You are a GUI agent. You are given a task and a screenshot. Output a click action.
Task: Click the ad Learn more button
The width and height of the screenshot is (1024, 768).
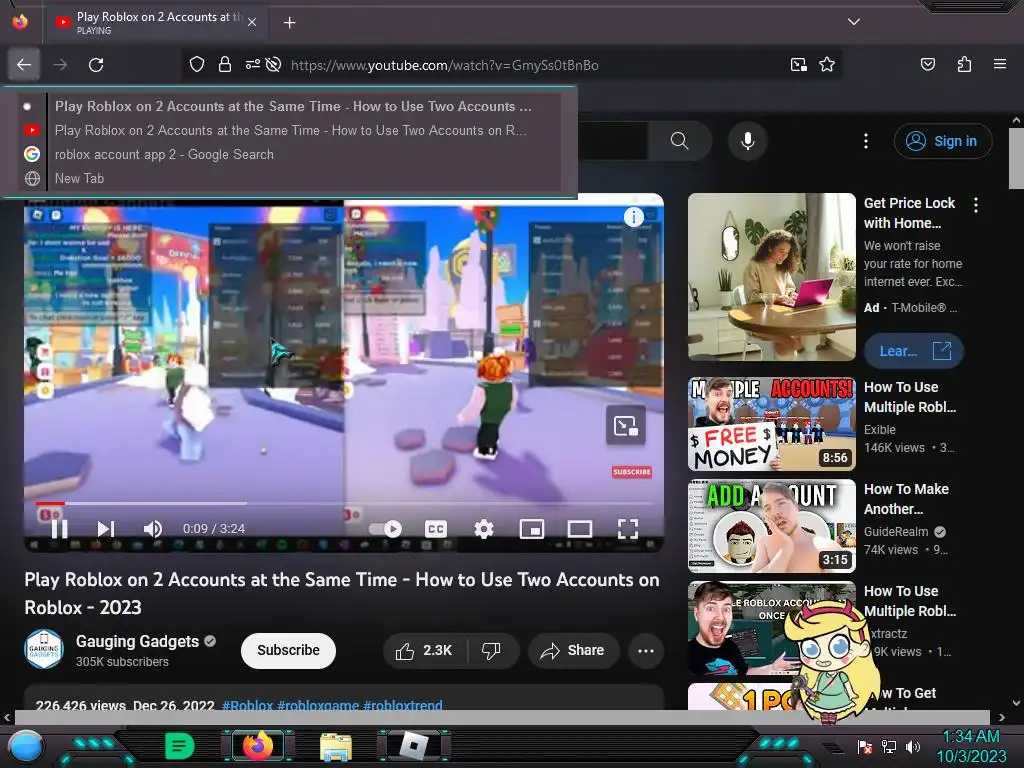(x=913, y=351)
